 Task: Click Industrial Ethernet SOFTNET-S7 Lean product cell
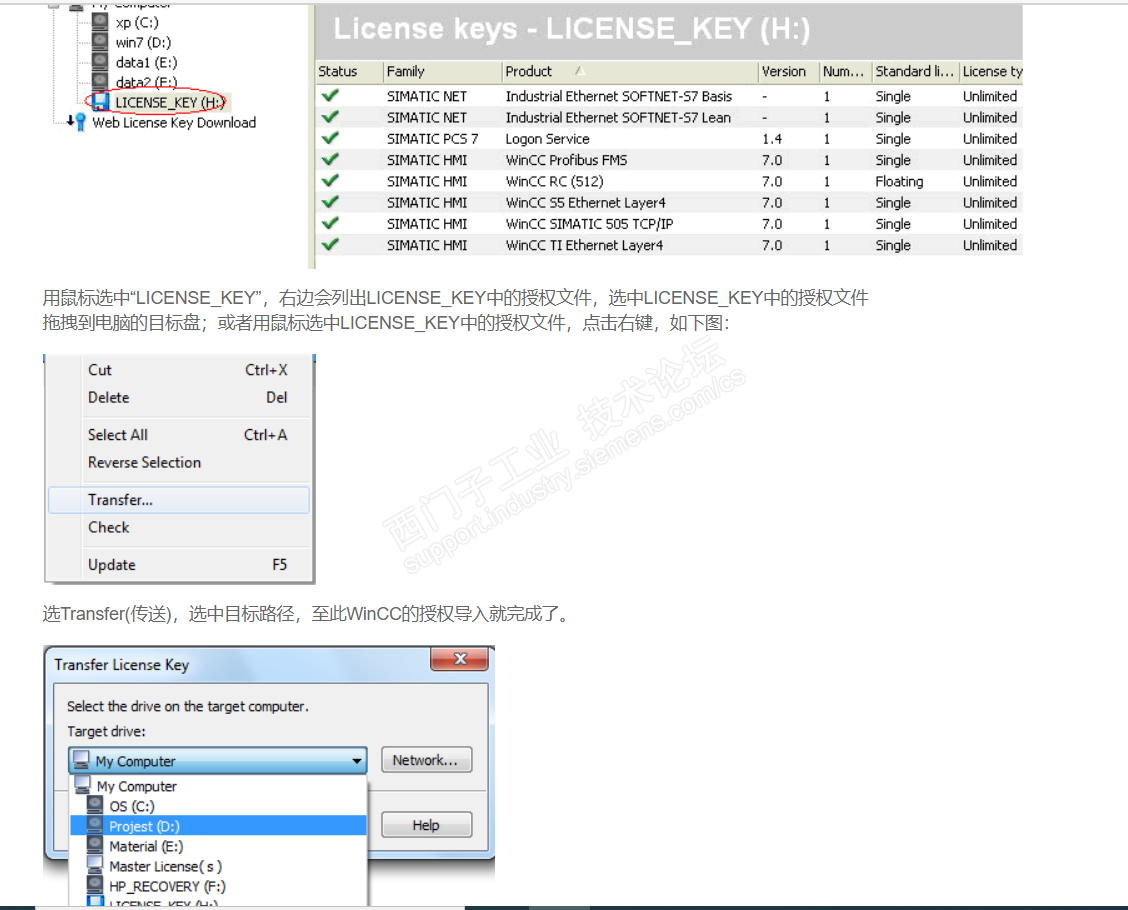pos(618,117)
